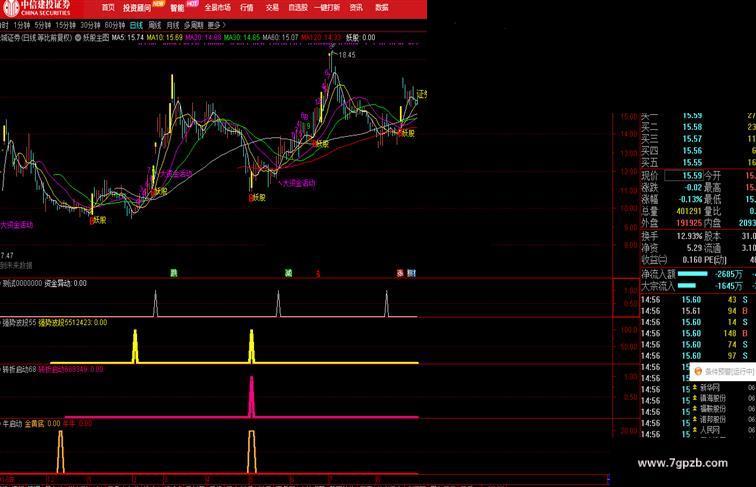Open the 数据 data menu item
Screen dimensions: 756x487
coord(382,8)
